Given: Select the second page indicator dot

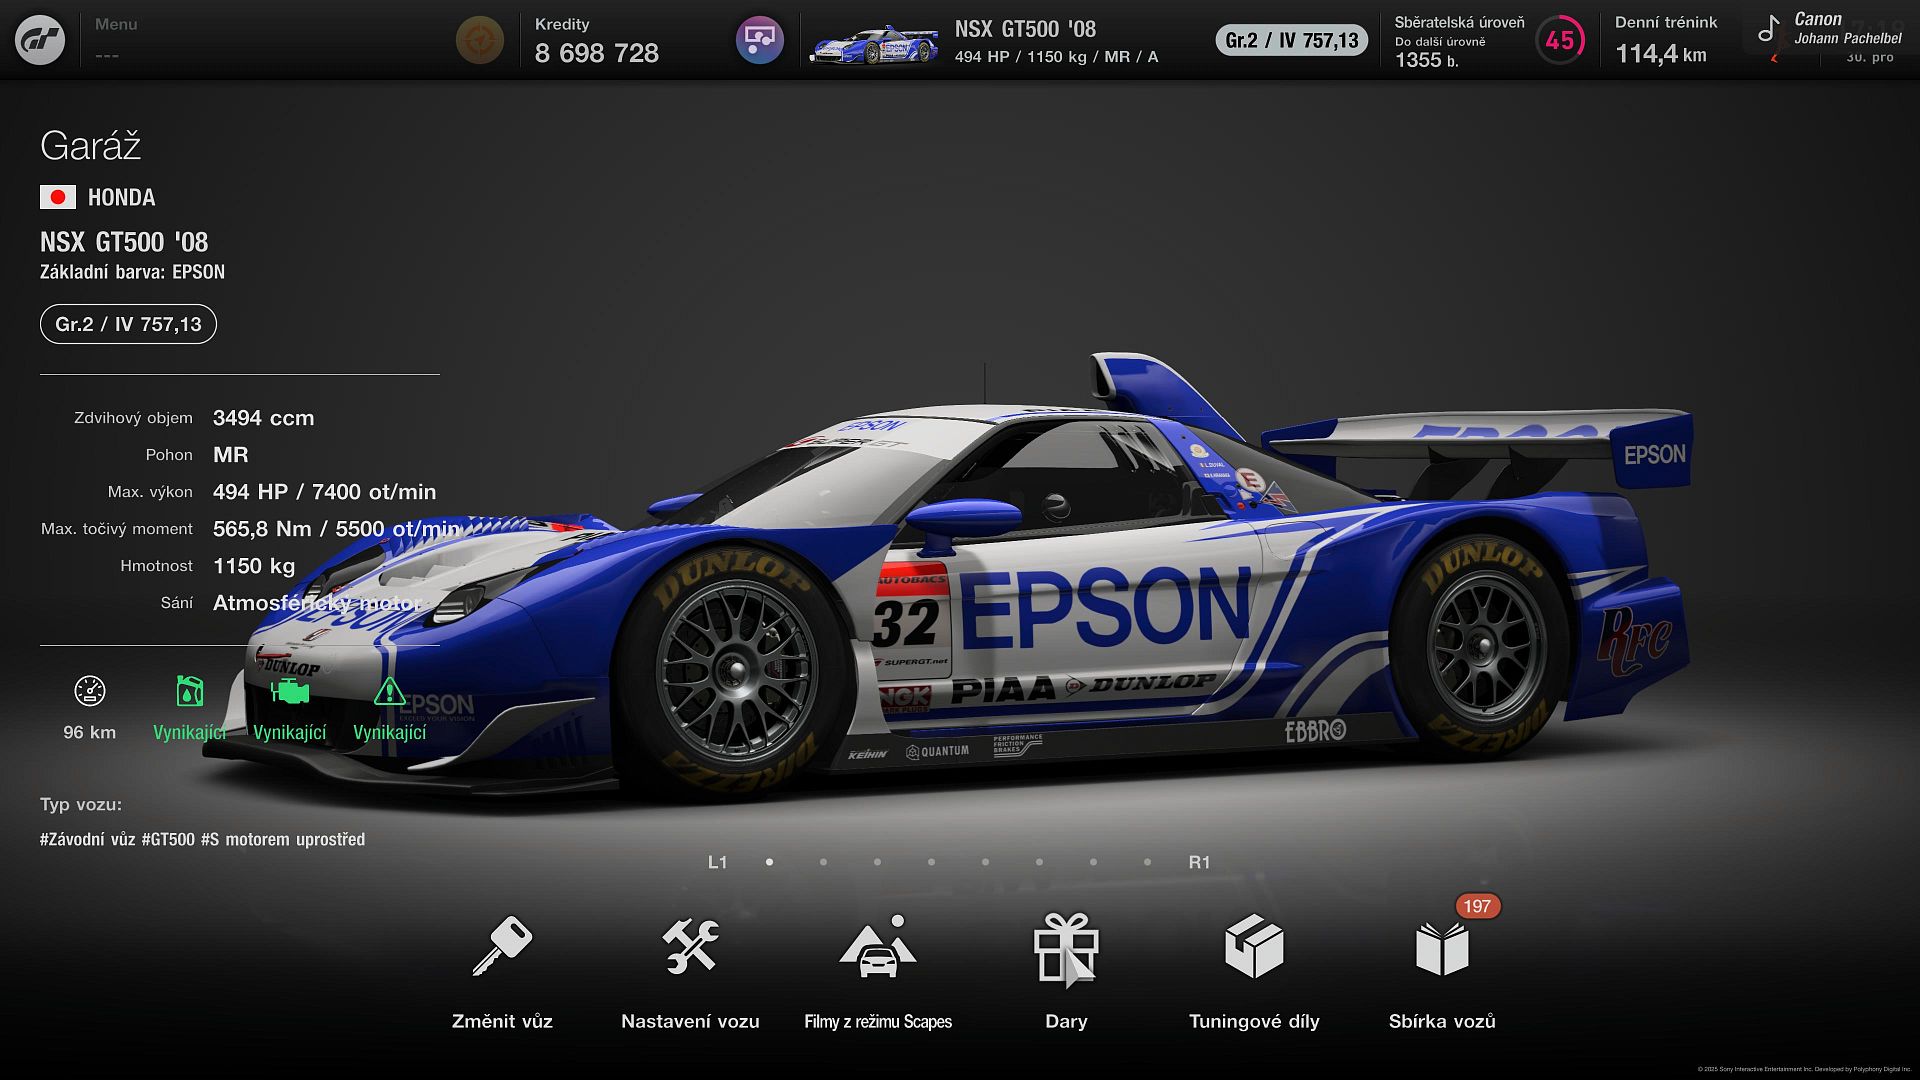Looking at the screenshot, I should [823, 862].
